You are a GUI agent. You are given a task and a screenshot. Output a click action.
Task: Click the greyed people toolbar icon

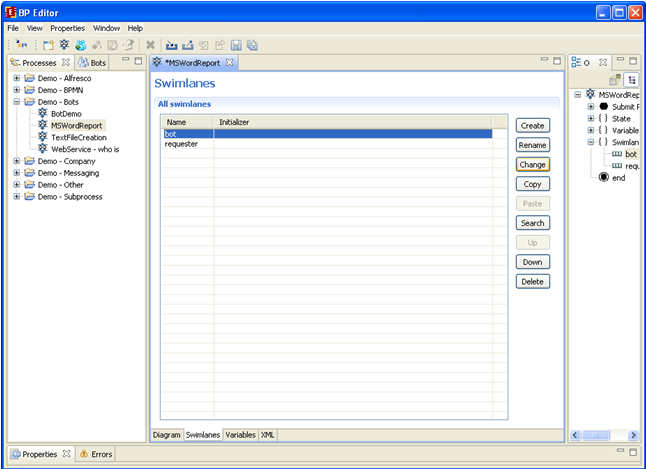97,45
